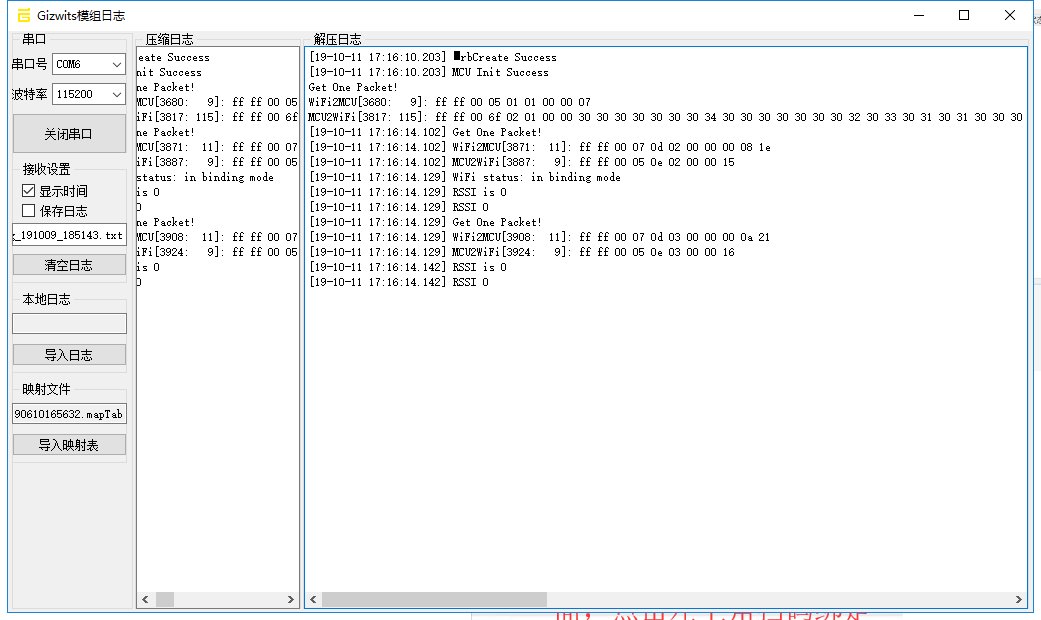Click the Gizwits app icon in title bar
The image size is (1041, 620).
coord(23,15)
